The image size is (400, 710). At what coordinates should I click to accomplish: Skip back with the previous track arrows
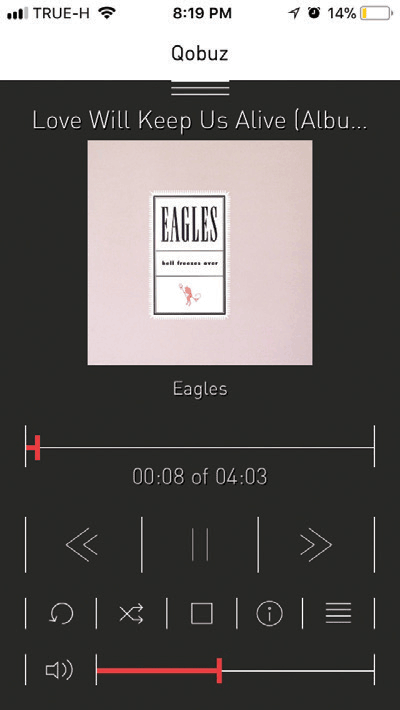click(x=82, y=544)
